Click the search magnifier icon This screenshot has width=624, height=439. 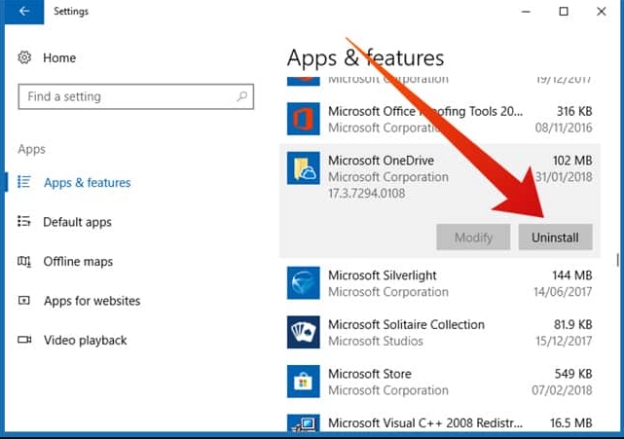click(242, 96)
